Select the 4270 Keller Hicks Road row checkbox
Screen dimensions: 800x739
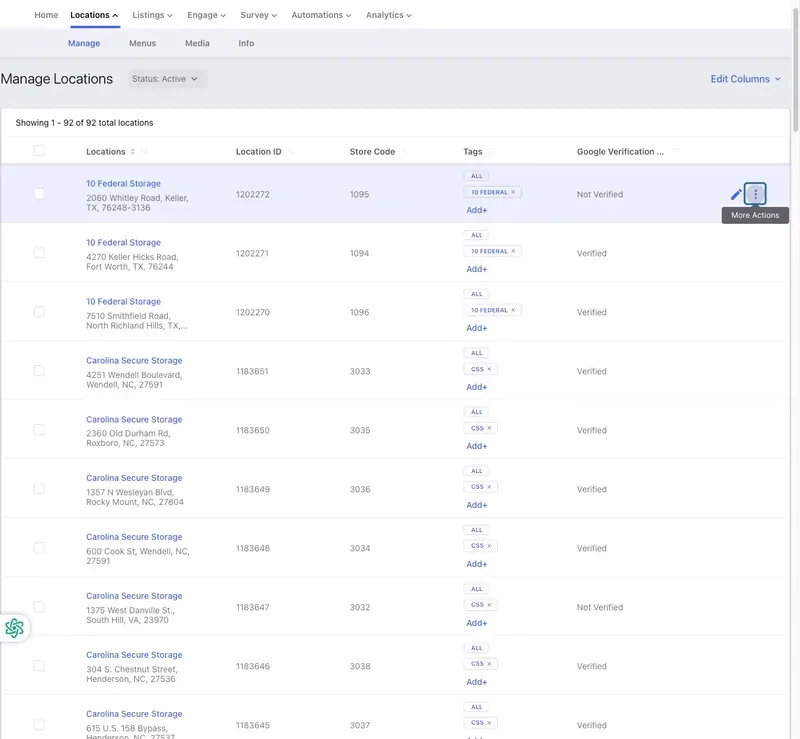pyautogui.click(x=39, y=253)
